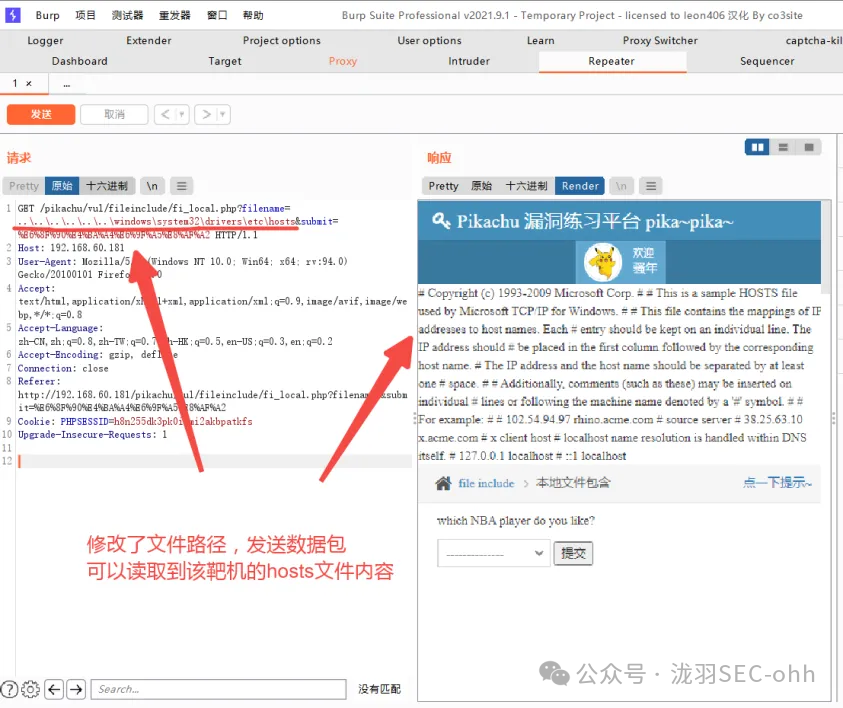Viewport: 843px width, 708px height.
Task: Switch to top-bottom split layout
Action: (x=783, y=147)
